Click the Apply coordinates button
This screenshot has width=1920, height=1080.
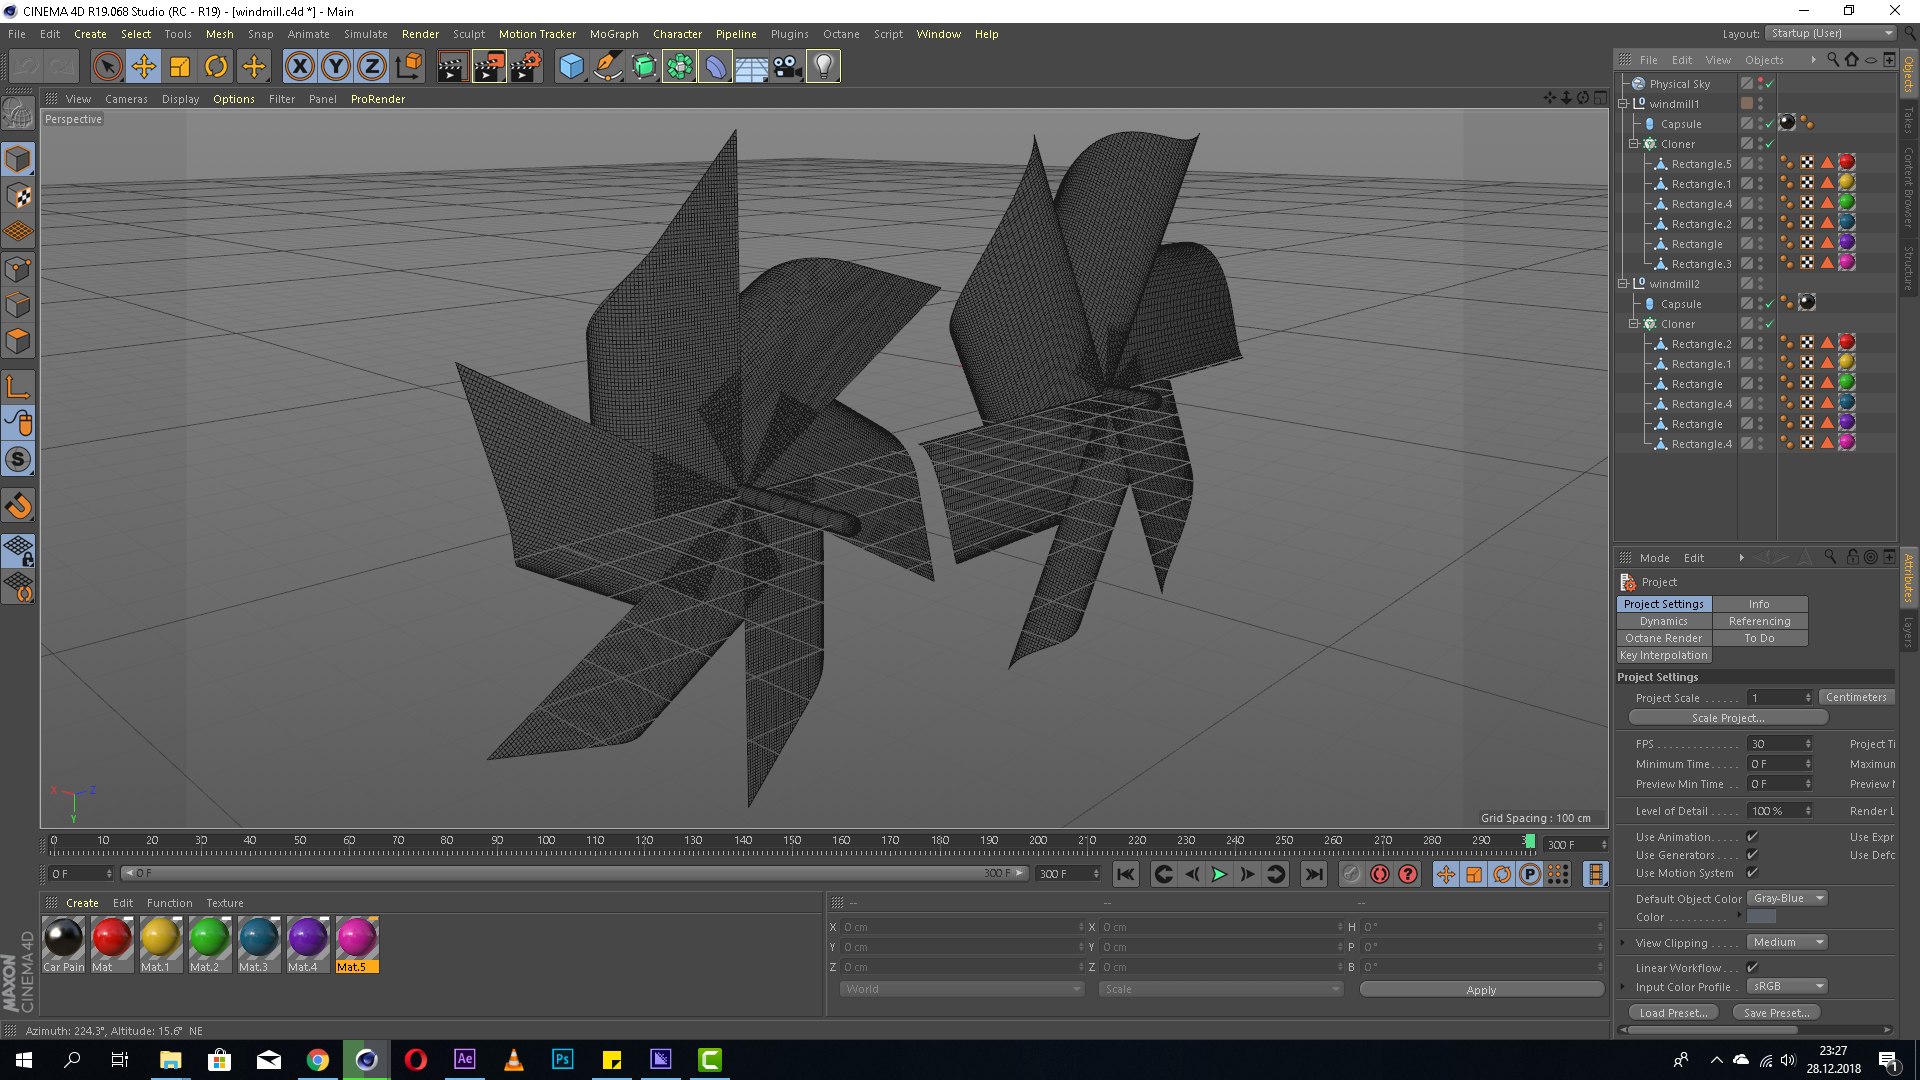1481,990
